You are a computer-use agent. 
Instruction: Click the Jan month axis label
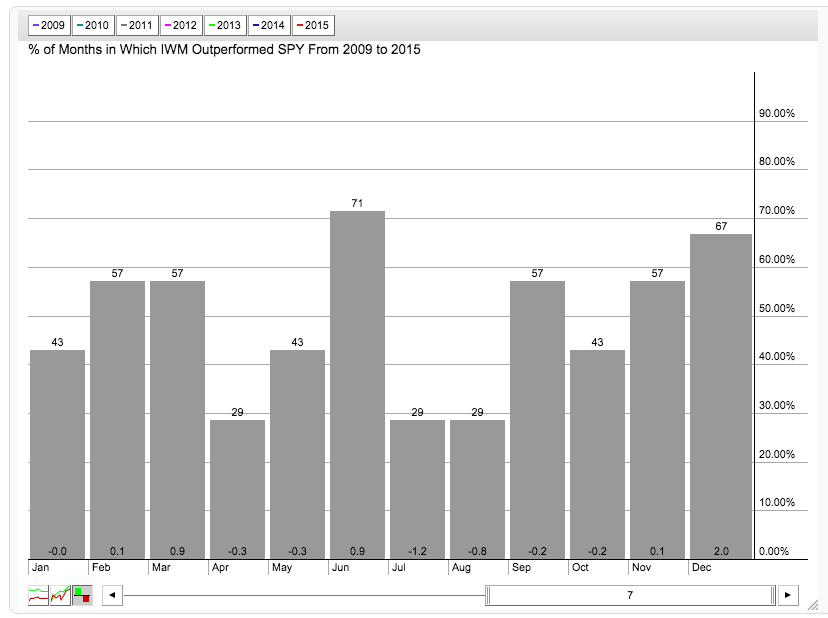point(40,567)
